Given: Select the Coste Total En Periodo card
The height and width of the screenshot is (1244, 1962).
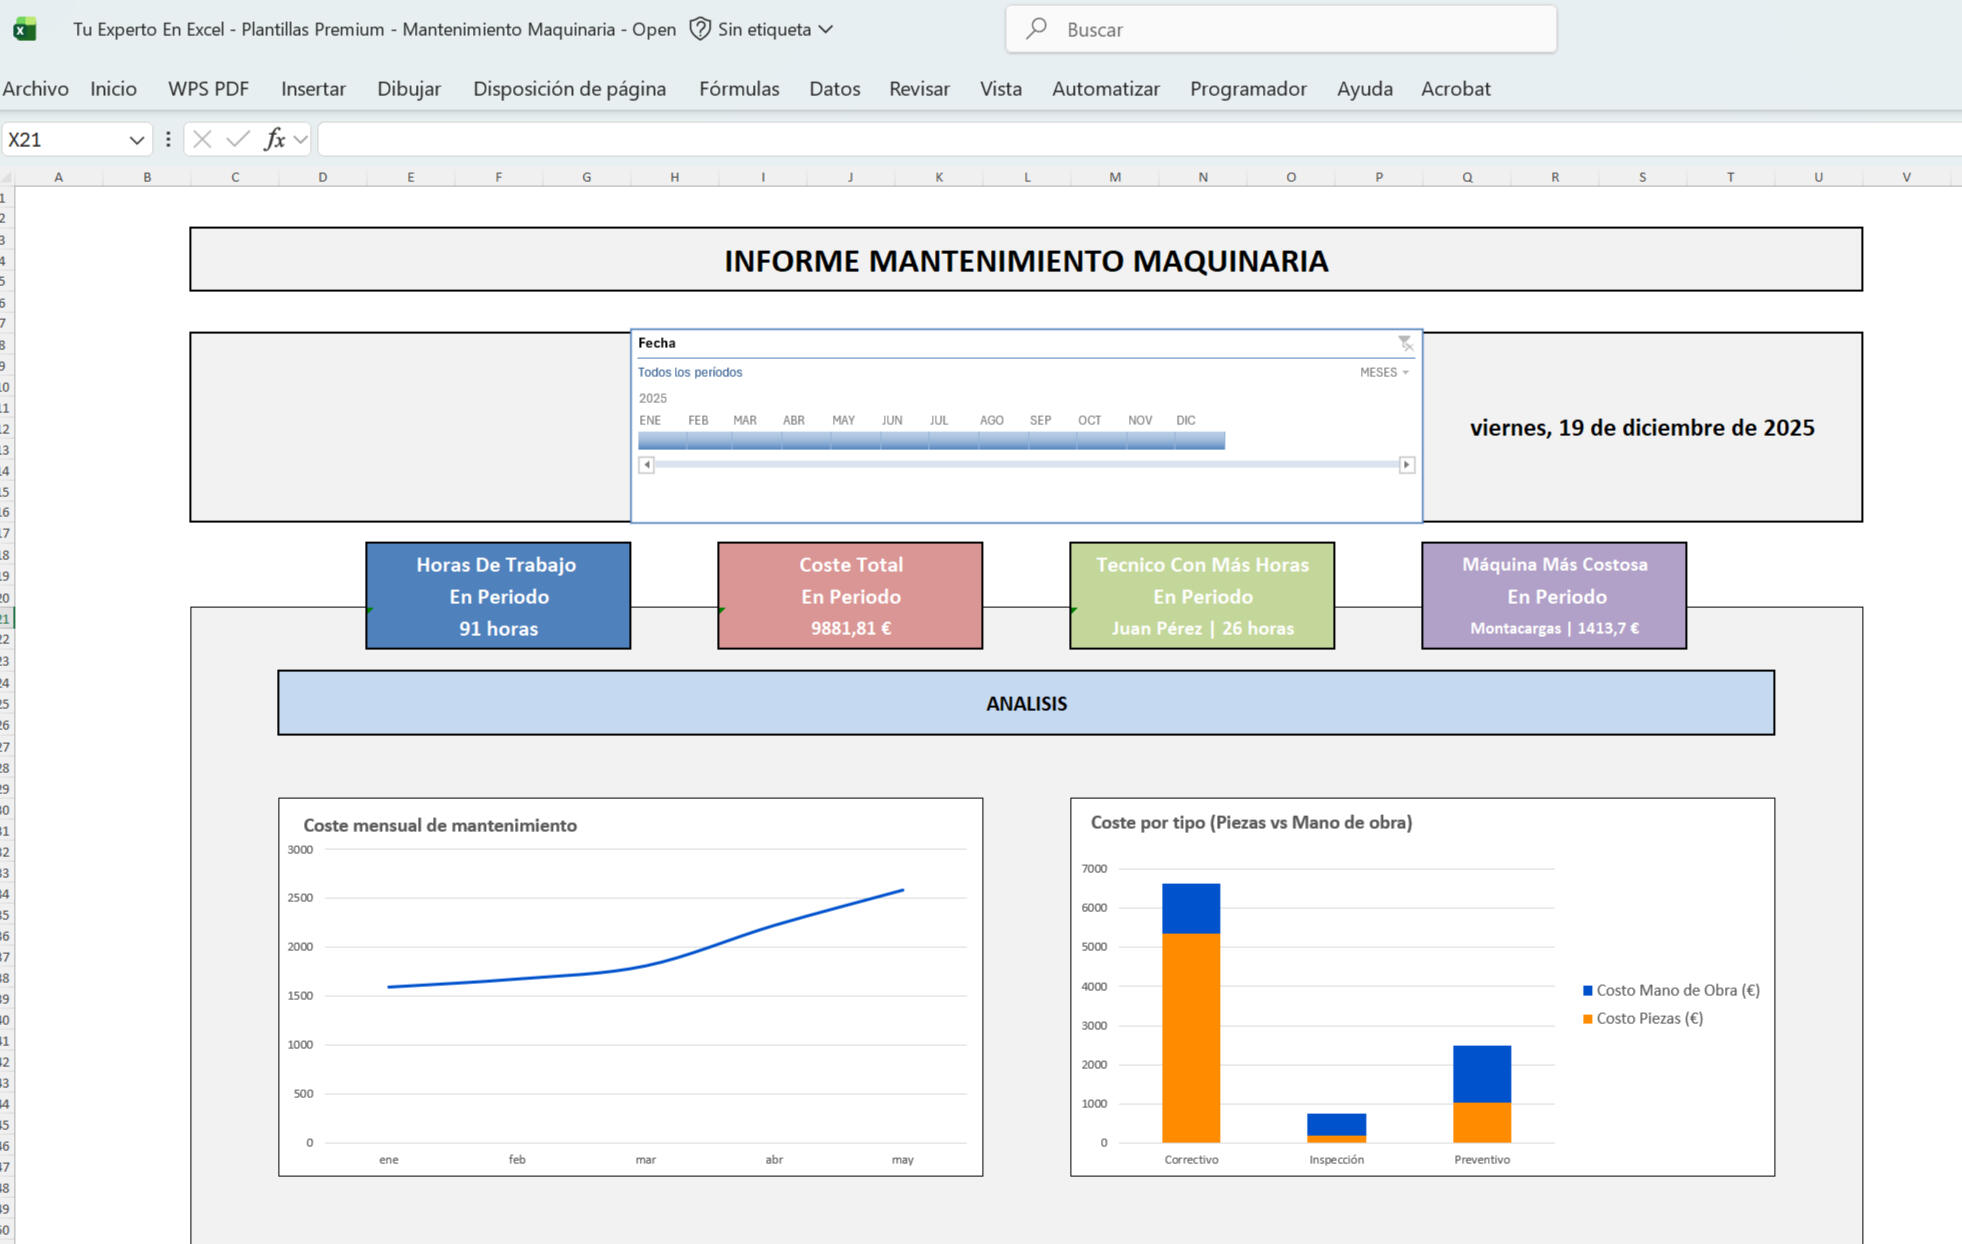Looking at the screenshot, I should (849, 595).
